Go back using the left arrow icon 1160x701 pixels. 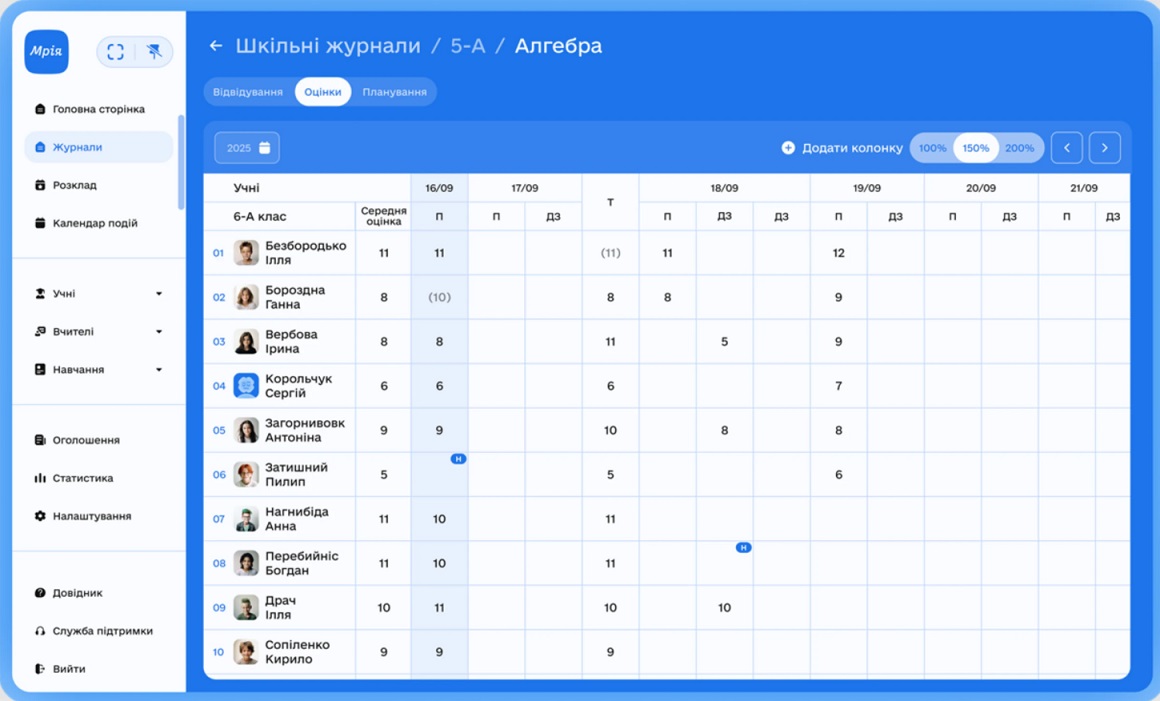[x=215, y=46]
